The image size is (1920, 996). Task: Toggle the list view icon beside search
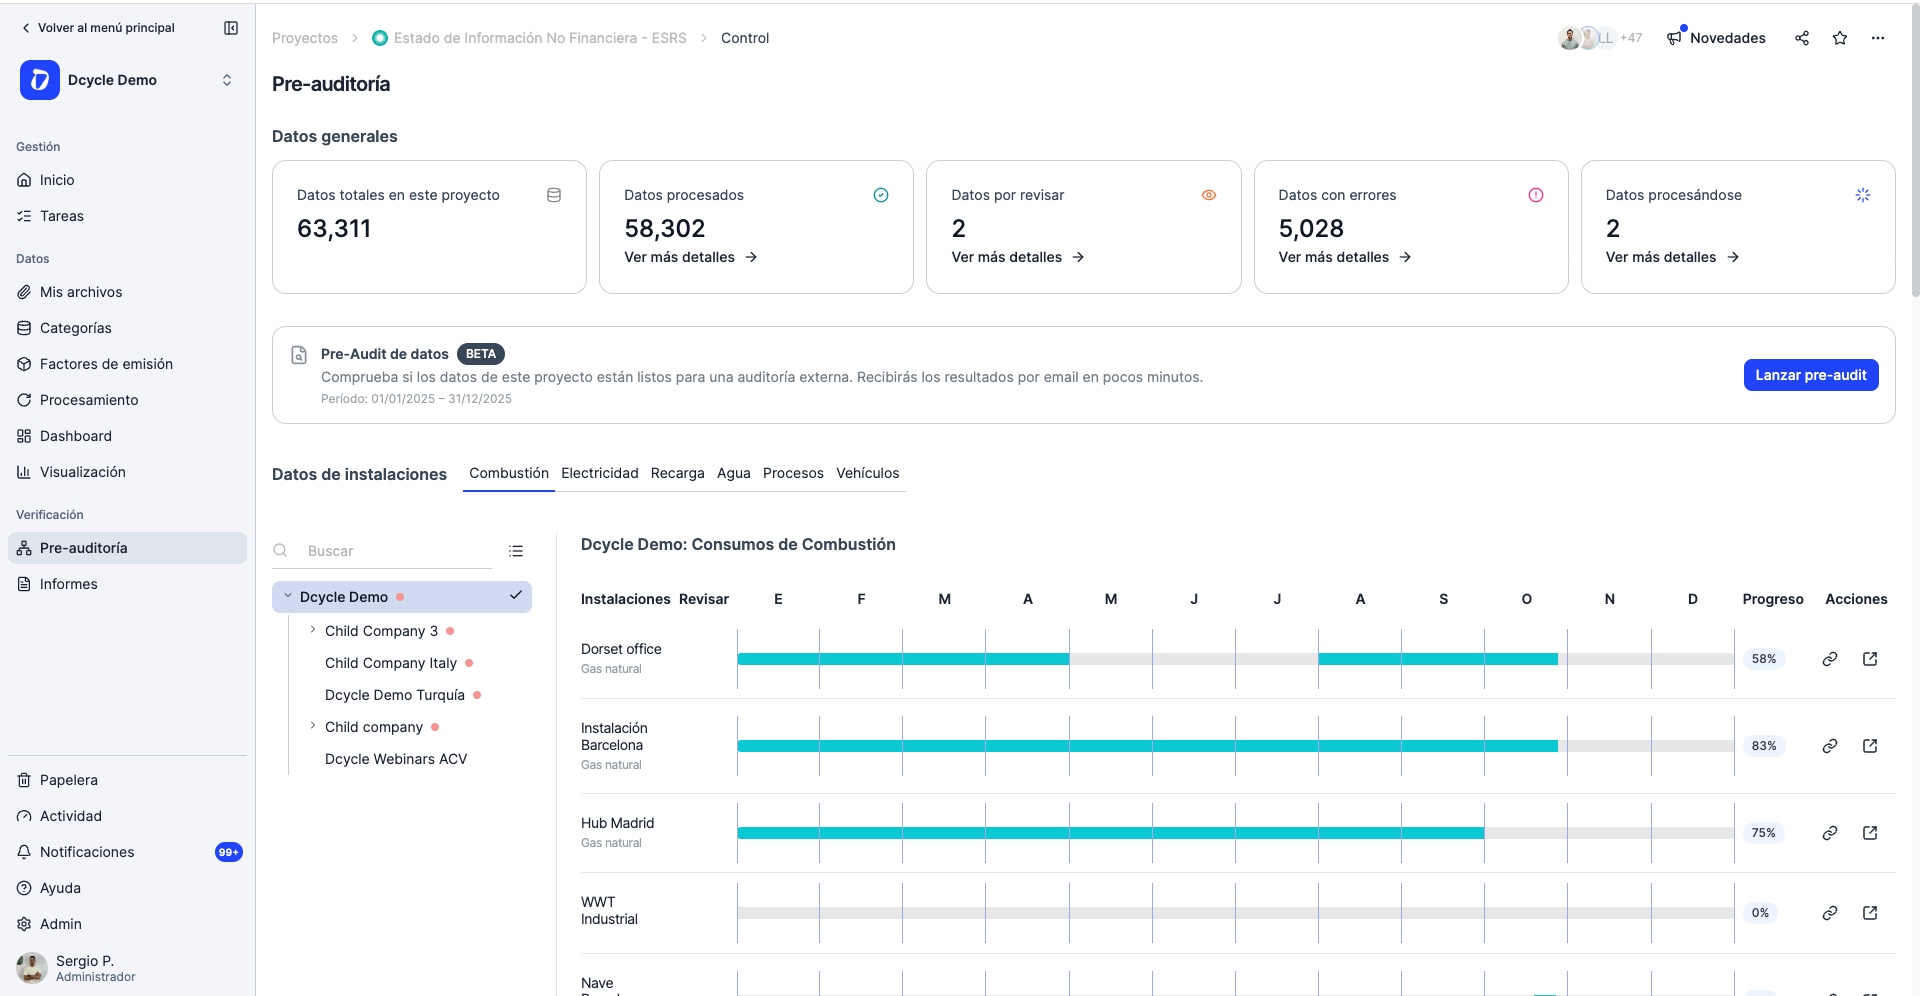point(516,551)
